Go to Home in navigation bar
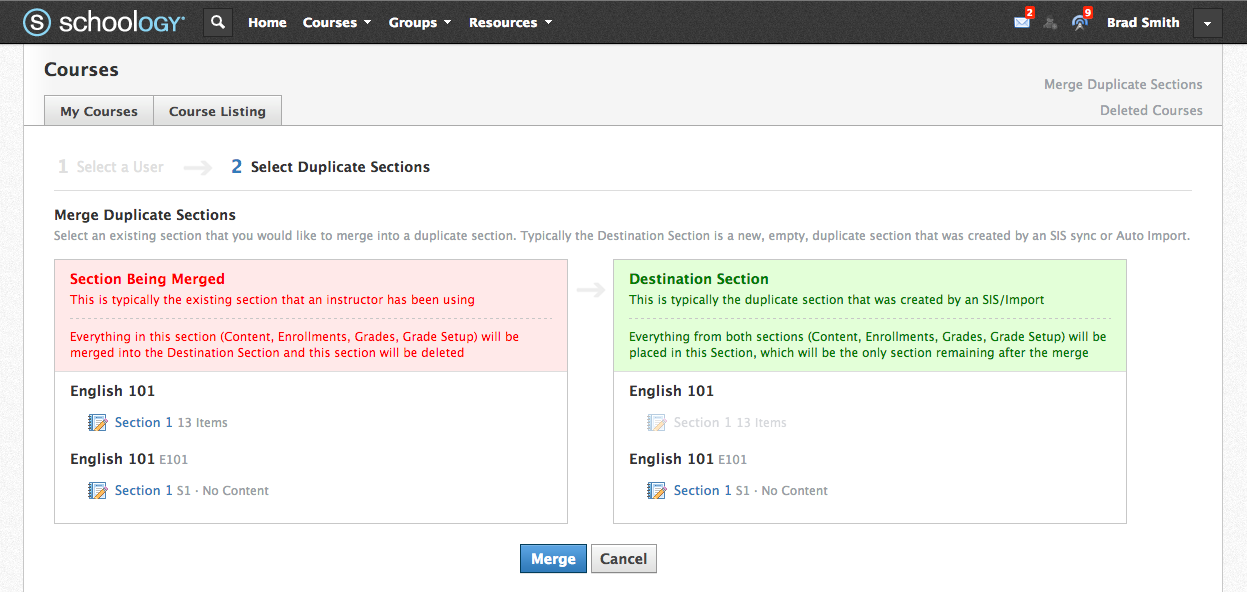 (x=267, y=22)
